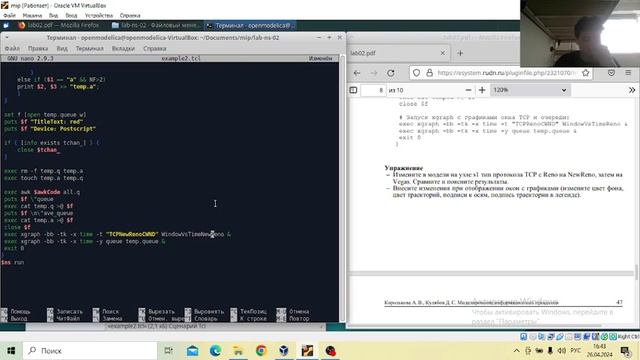Show hidden system tray icons
This screenshot has height=360, width=640.
pyautogui.click(x=516, y=351)
